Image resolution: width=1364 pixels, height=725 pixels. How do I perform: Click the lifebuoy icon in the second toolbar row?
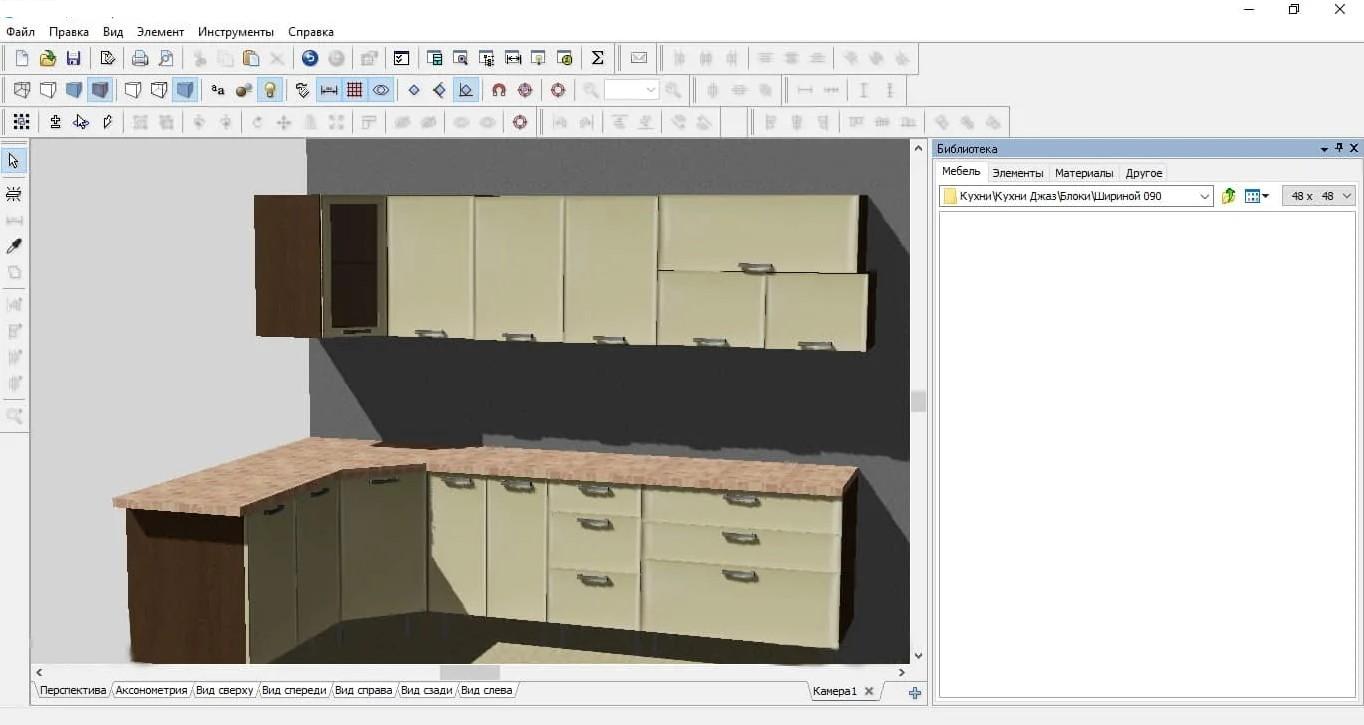click(558, 90)
